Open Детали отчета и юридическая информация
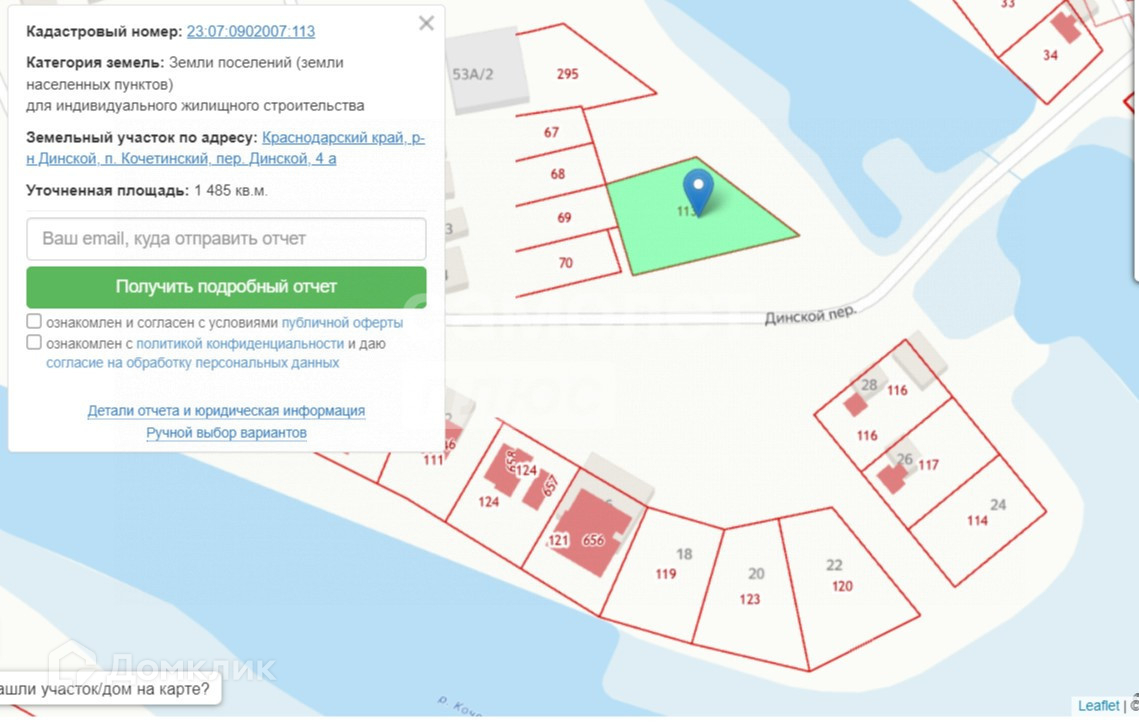 226,410
